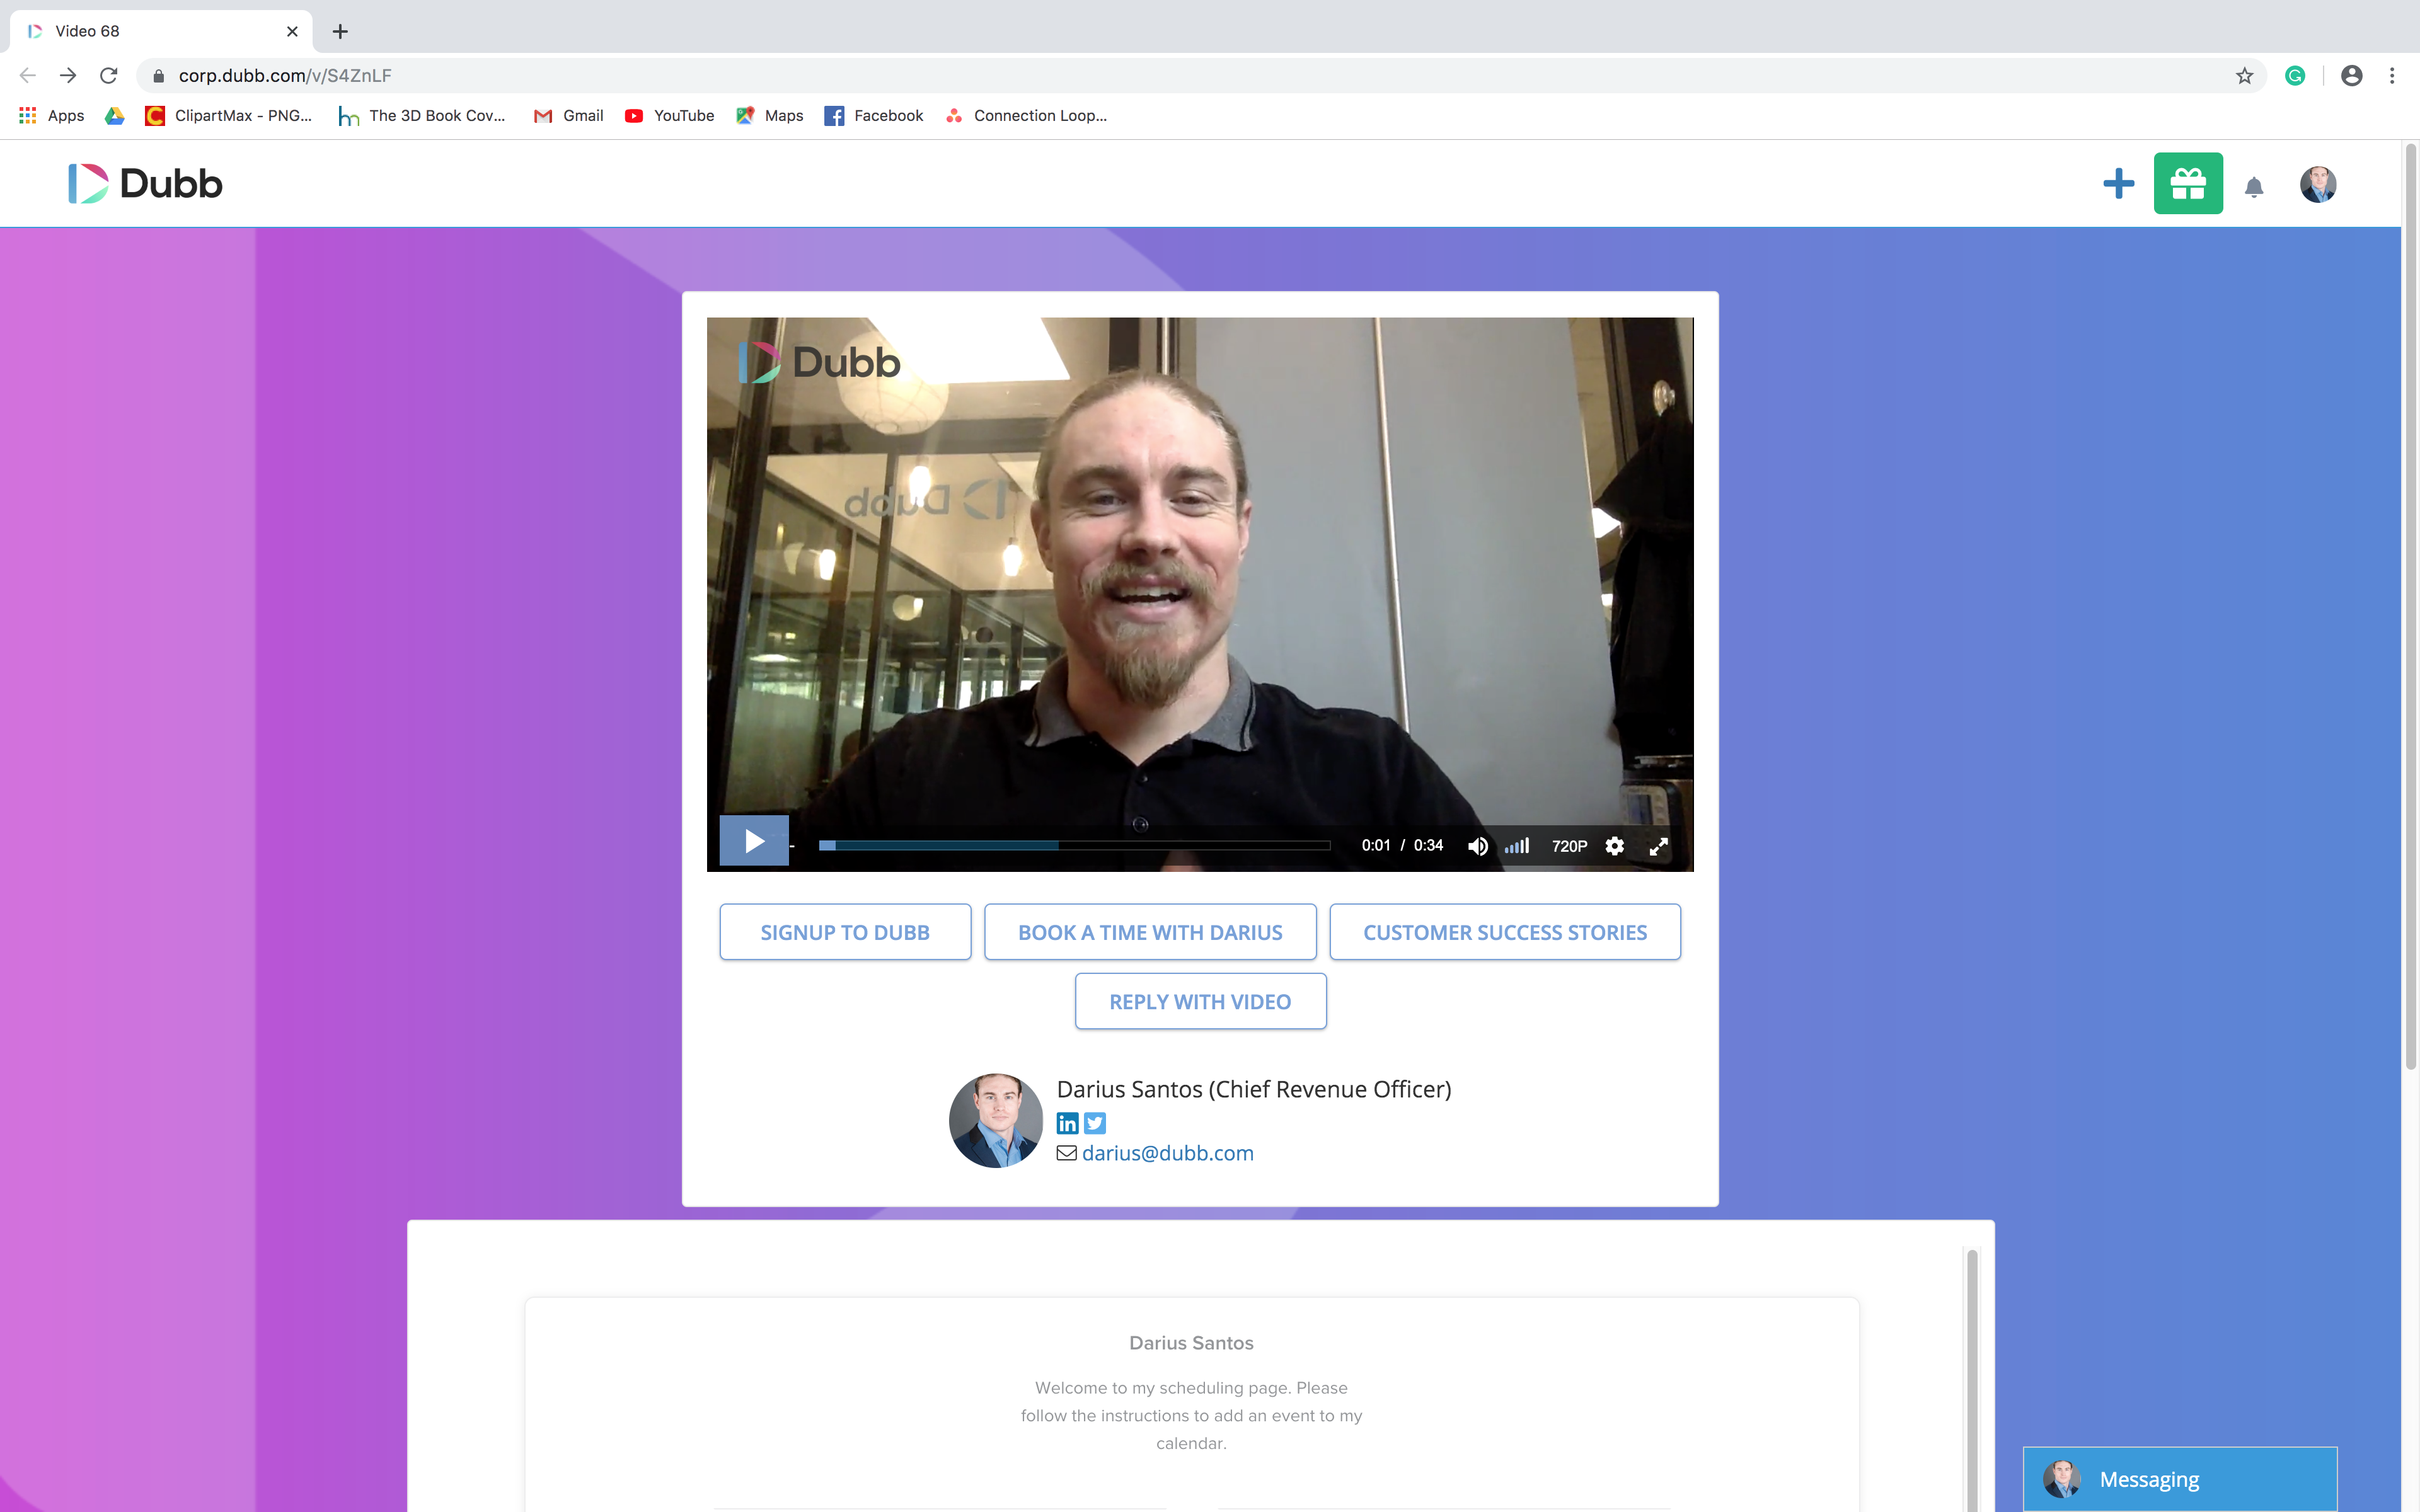This screenshot has width=2420, height=1512.
Task: Open the Chrome profile icon
Action: 2351,75
